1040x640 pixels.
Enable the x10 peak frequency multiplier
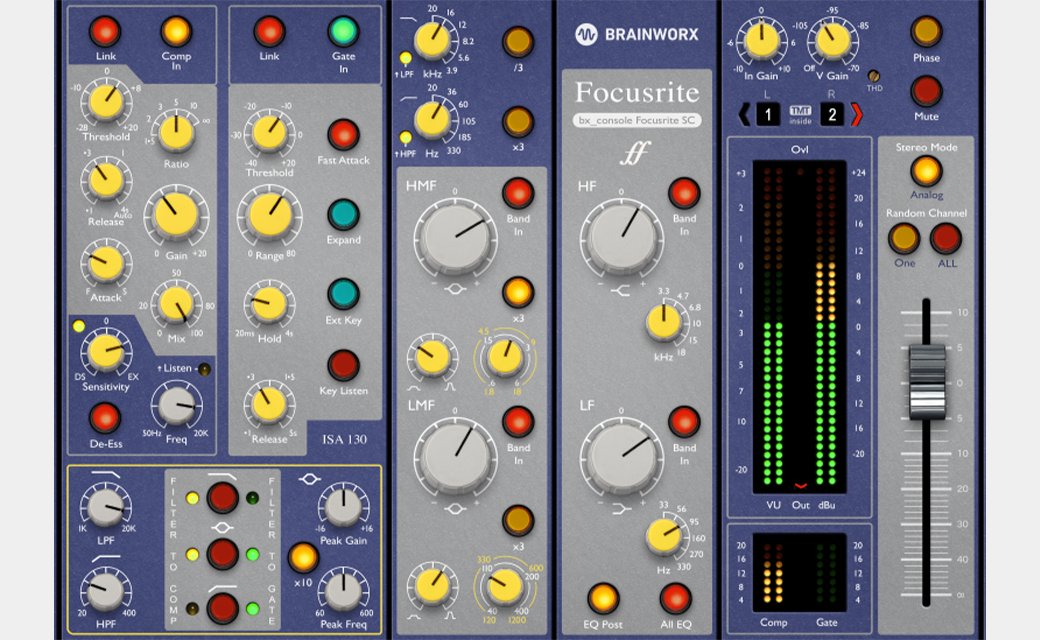coord(302,557)
